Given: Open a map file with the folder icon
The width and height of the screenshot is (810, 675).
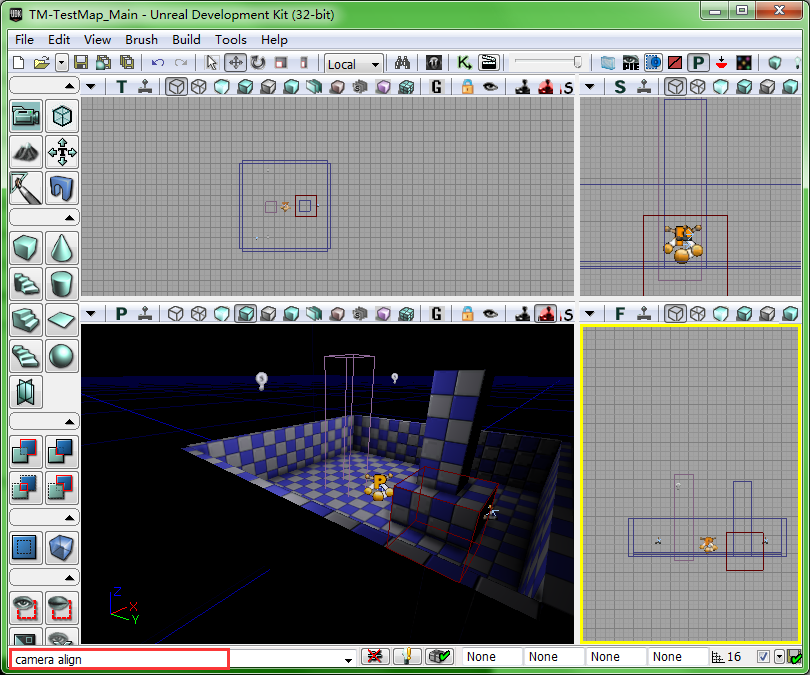Looking at the screenshot, I should [41, 63].
